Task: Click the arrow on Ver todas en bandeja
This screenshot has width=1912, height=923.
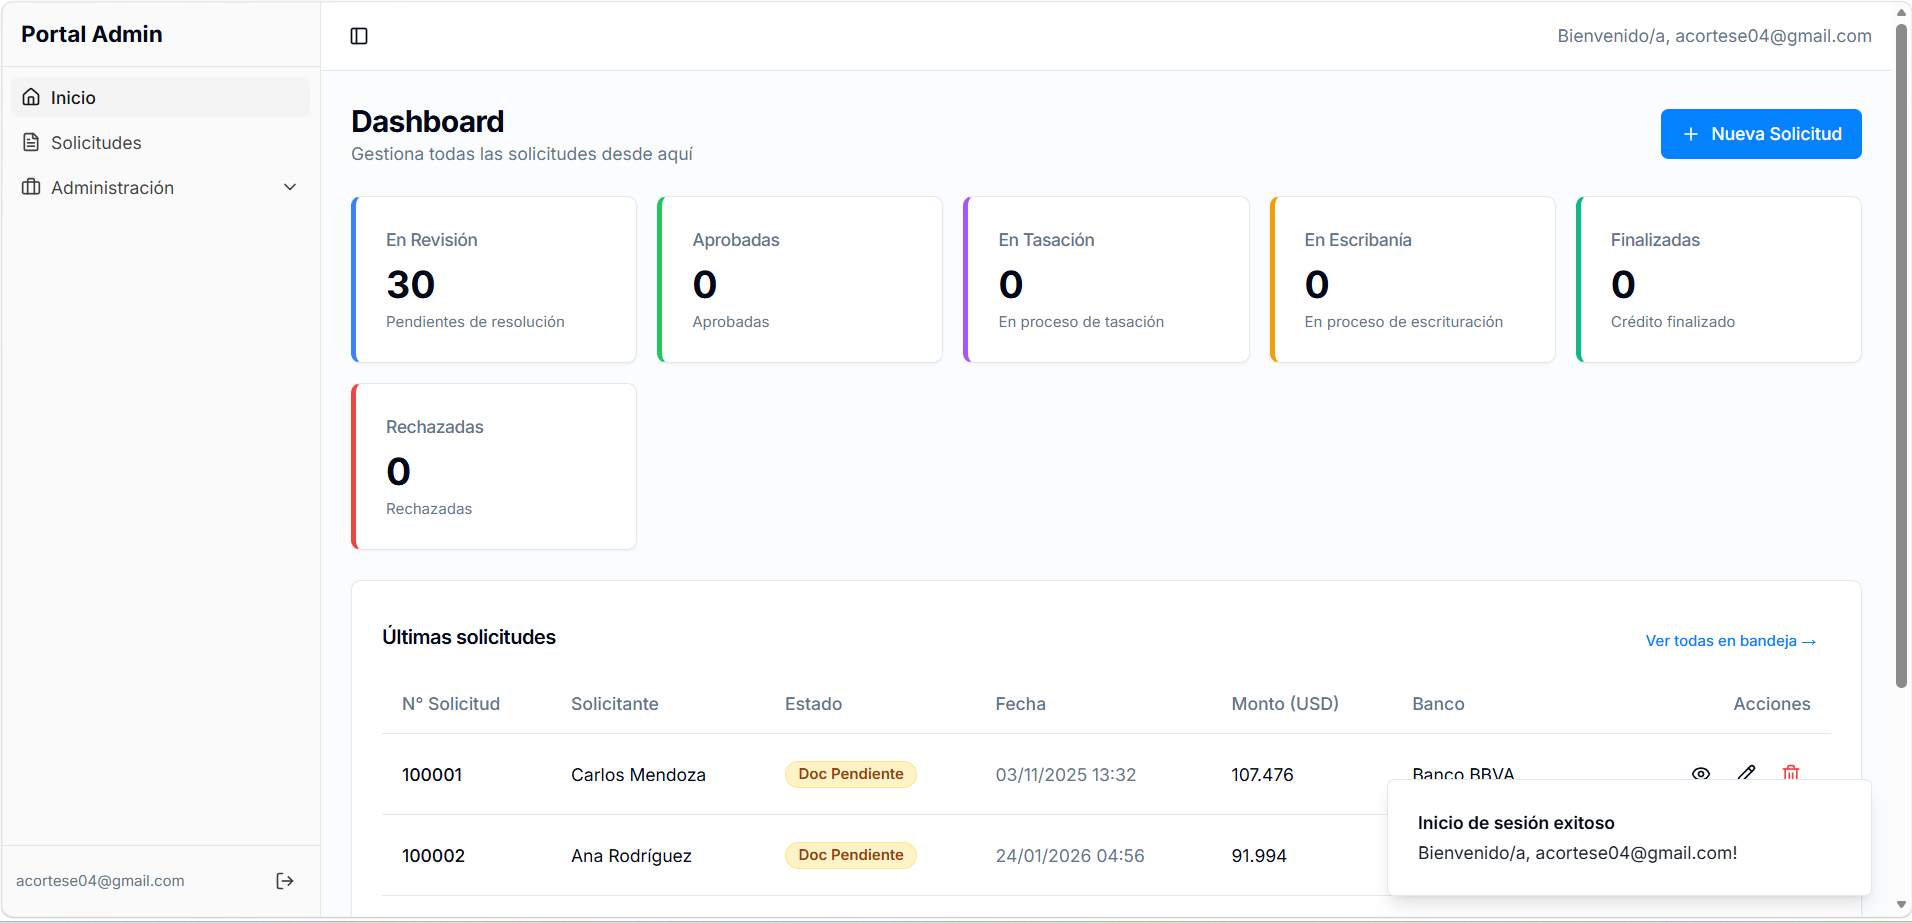Action: [1808, 641]
